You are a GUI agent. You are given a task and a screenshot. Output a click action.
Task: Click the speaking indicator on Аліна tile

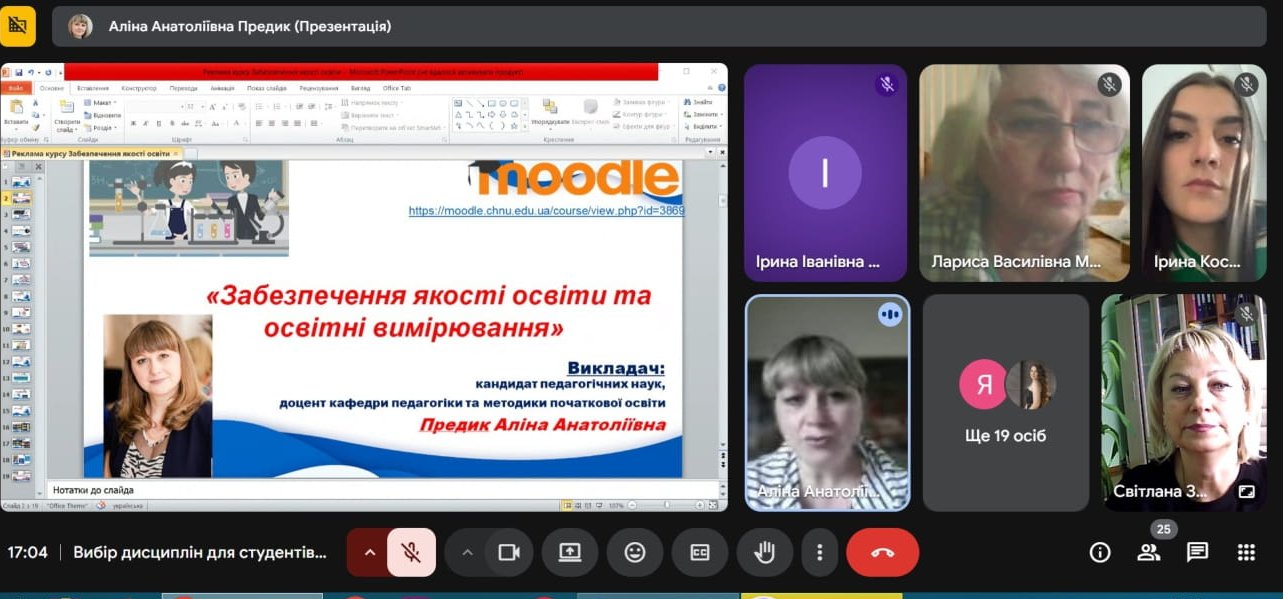(x=889, y=314)
